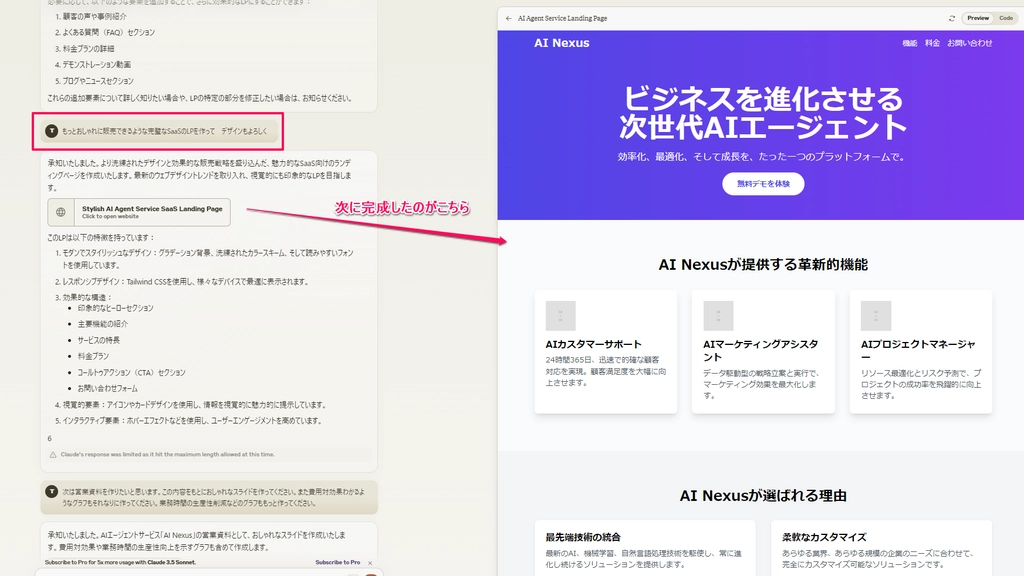Click bullet コールトゥアクション（CTA）セクション

pos(131,372)
